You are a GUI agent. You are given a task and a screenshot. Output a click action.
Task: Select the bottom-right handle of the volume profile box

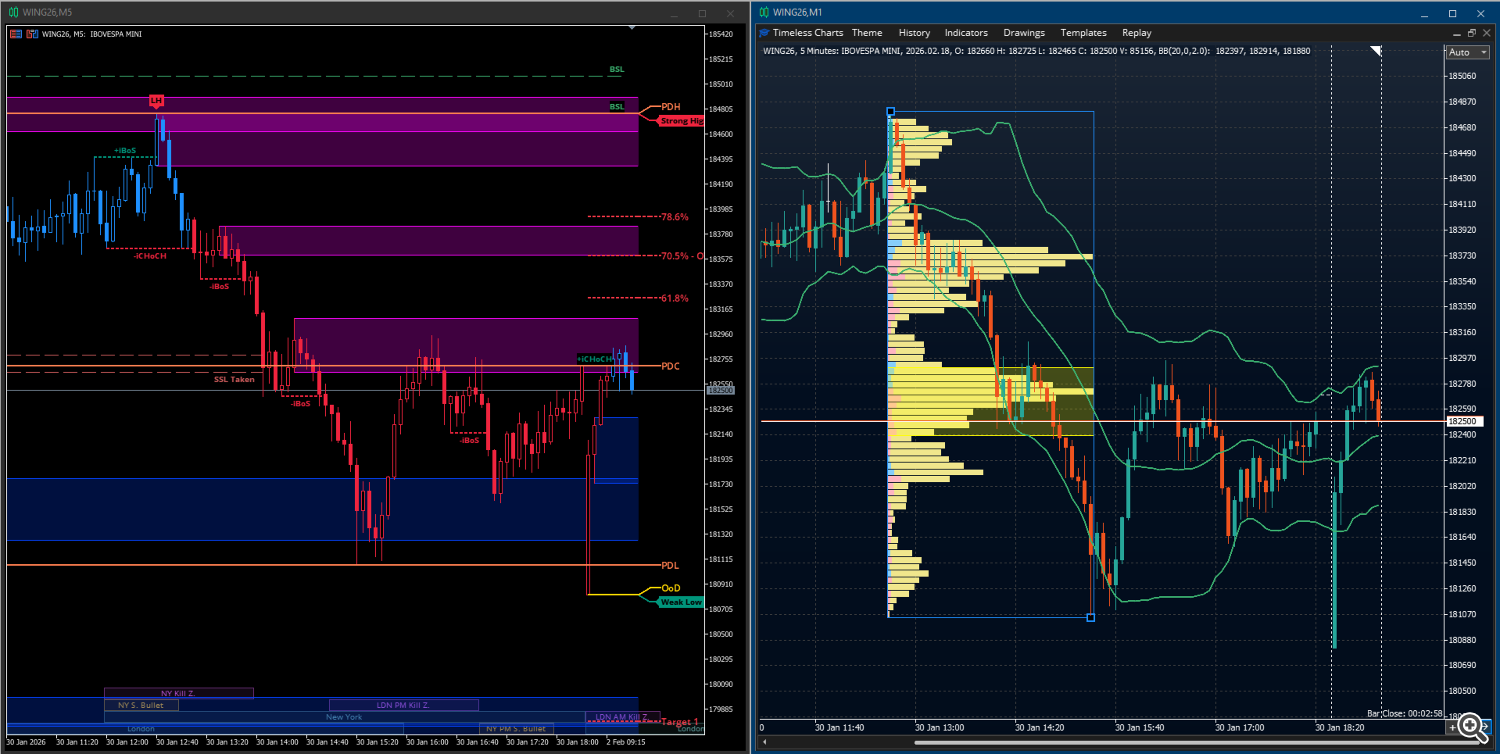(1090, 617)
